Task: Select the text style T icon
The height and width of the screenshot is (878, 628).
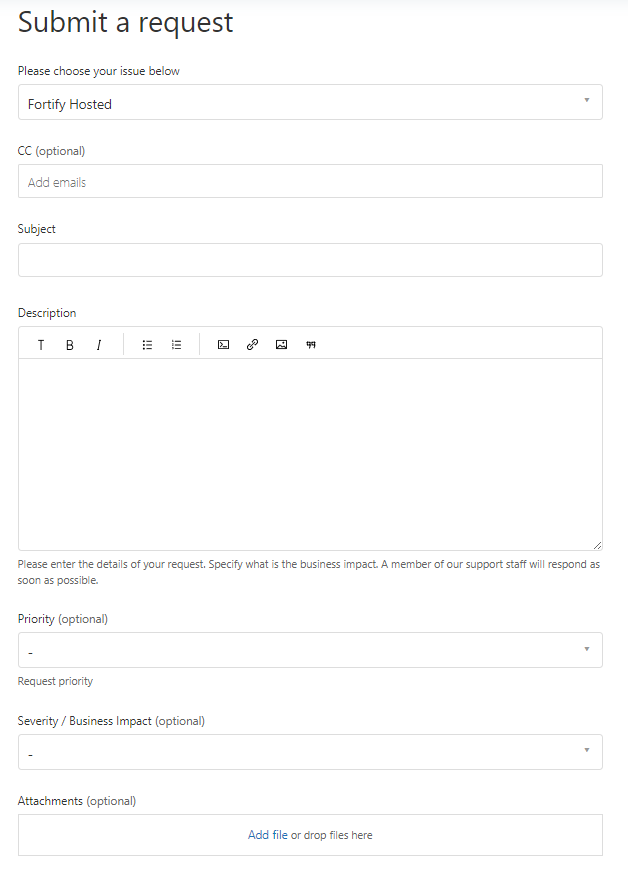Action: coord(41,345)
